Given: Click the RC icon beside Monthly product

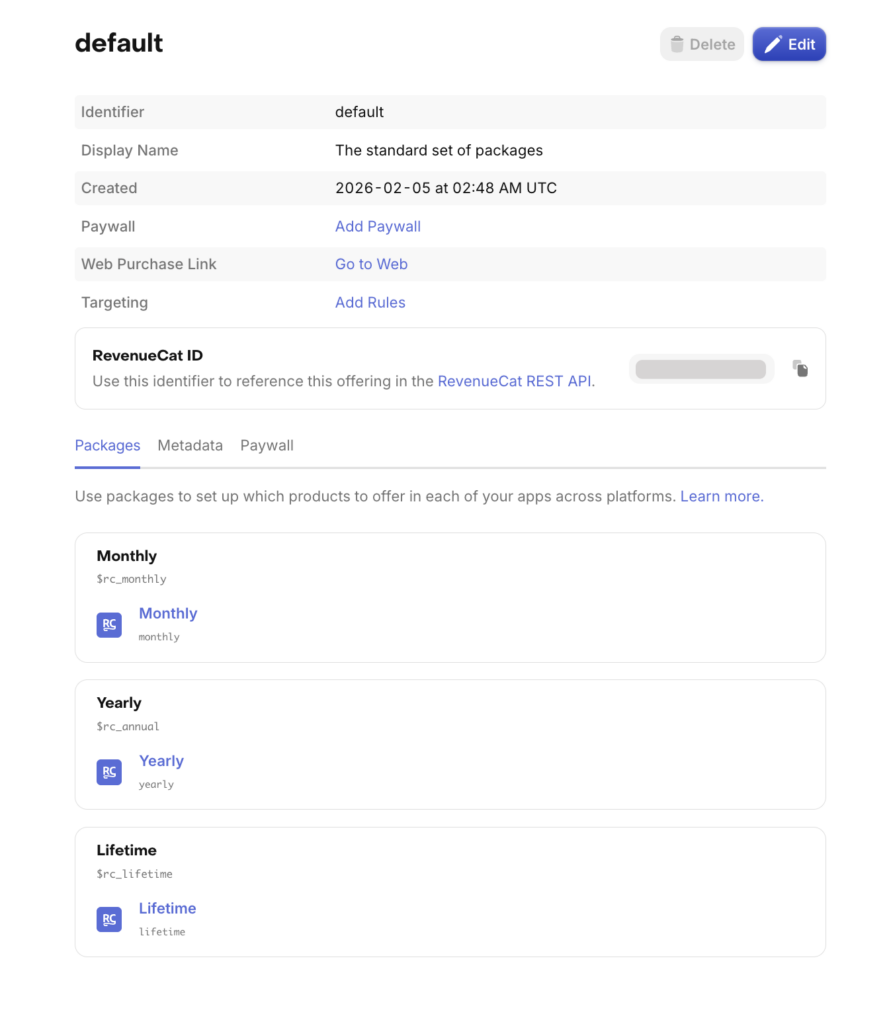Looking at the screenshot, I should [x=109, y=625].
